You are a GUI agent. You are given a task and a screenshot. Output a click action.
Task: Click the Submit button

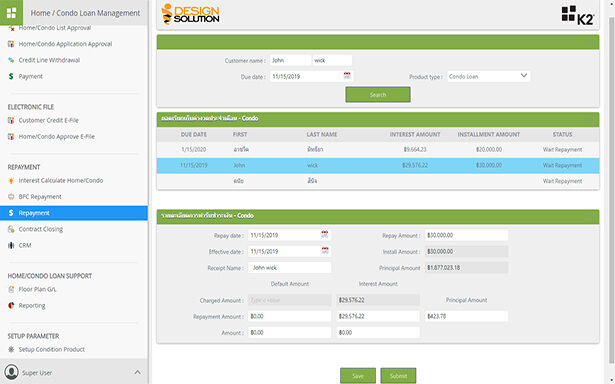point(398,375)
